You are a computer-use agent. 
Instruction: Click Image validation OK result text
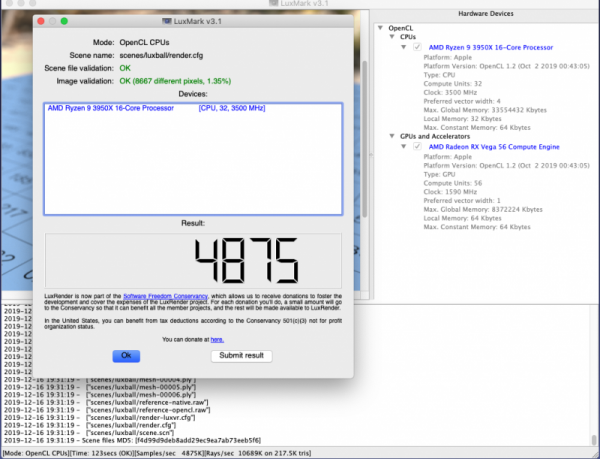pyautogui.click(x=175, y=81)
